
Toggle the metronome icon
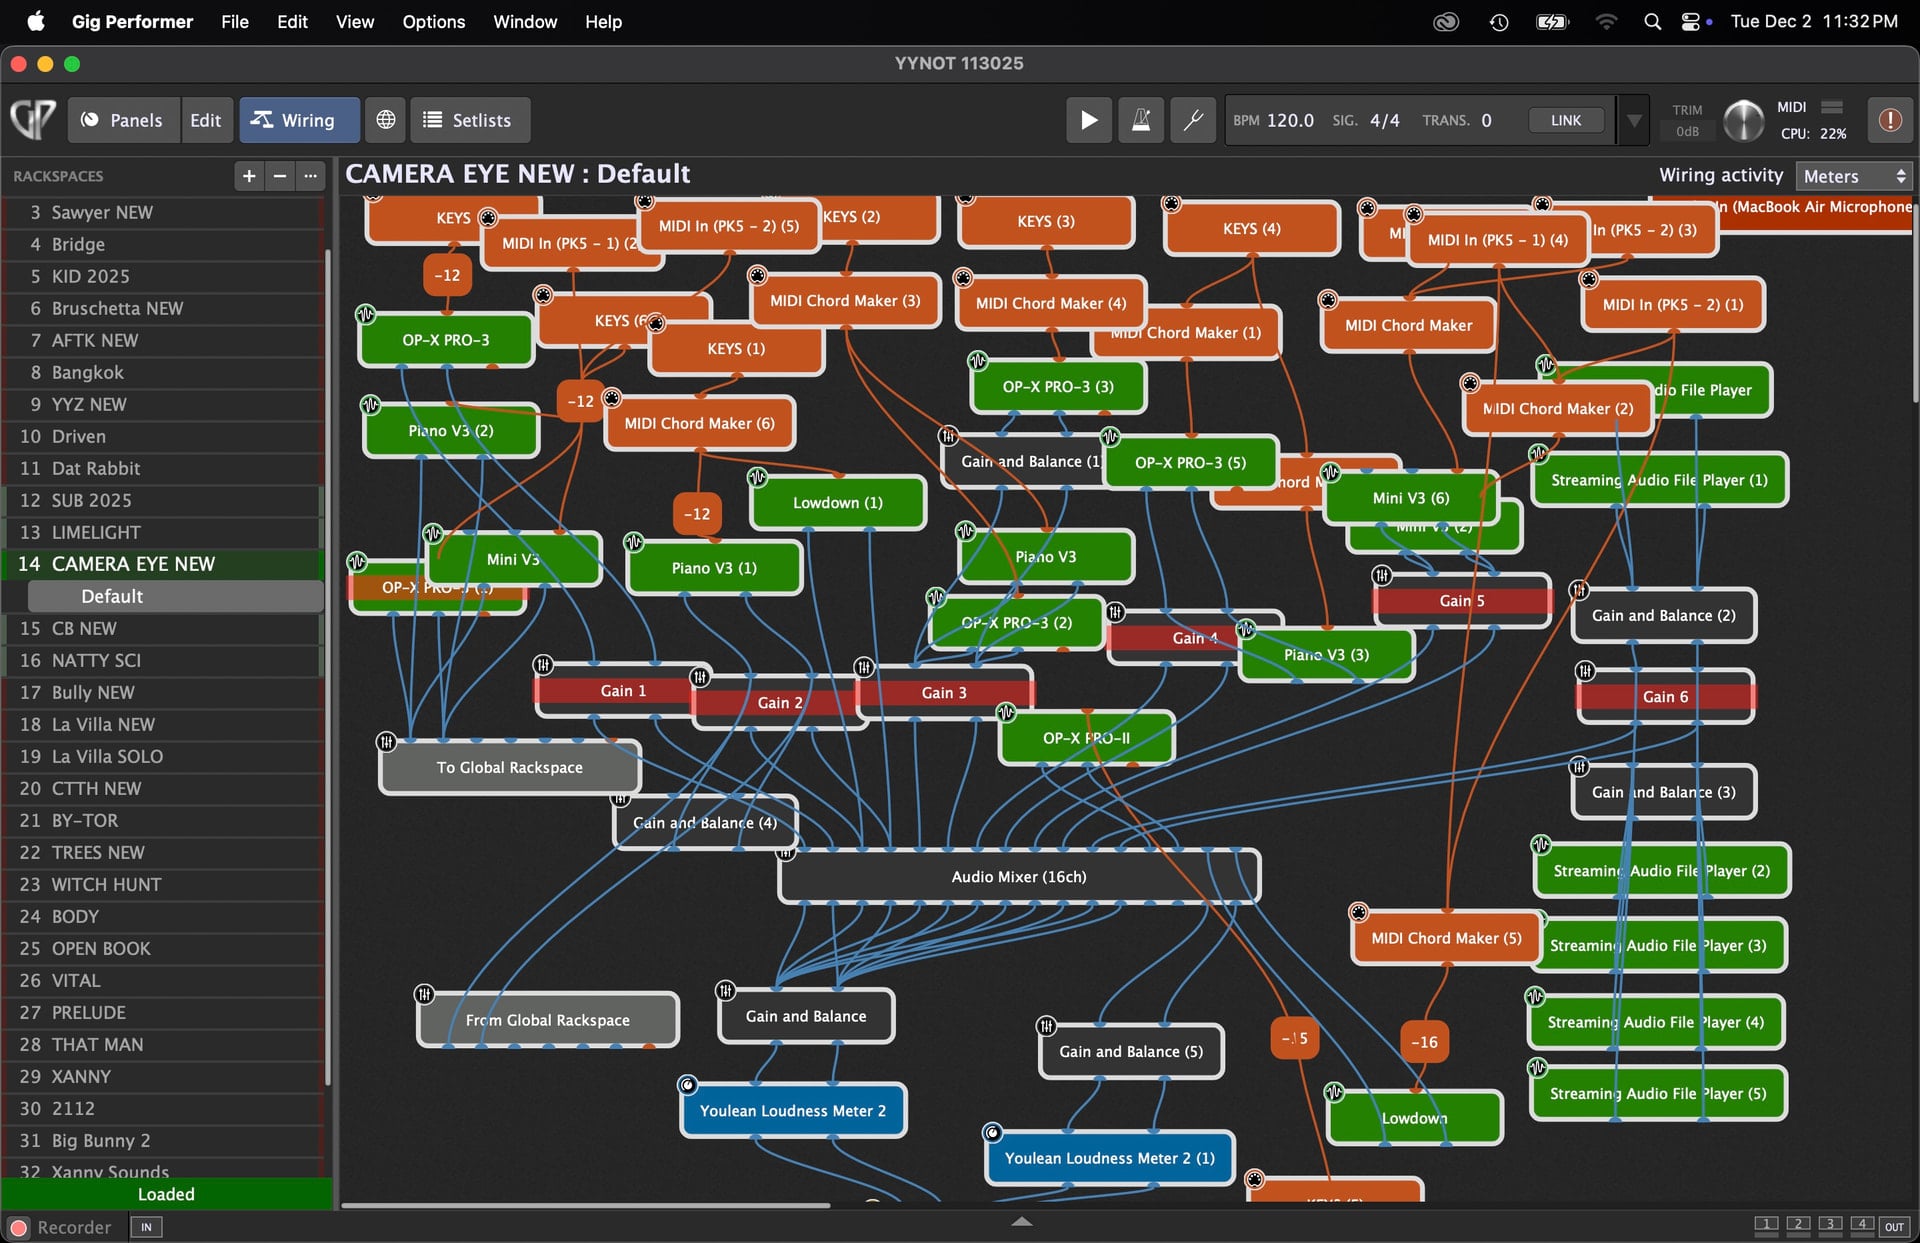1140,121
